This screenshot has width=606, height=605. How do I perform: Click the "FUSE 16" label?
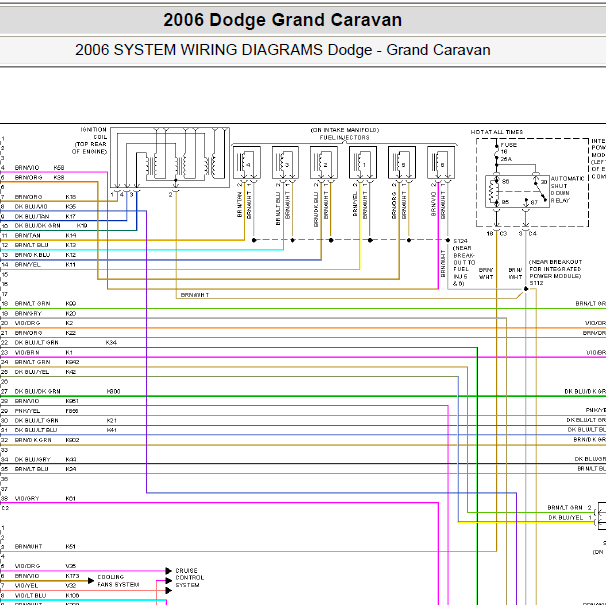pos(508,148)
